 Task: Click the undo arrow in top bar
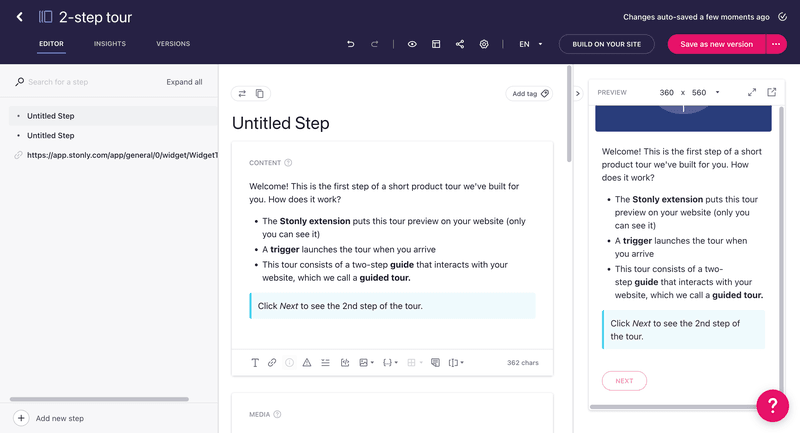(x=350, y=44)
